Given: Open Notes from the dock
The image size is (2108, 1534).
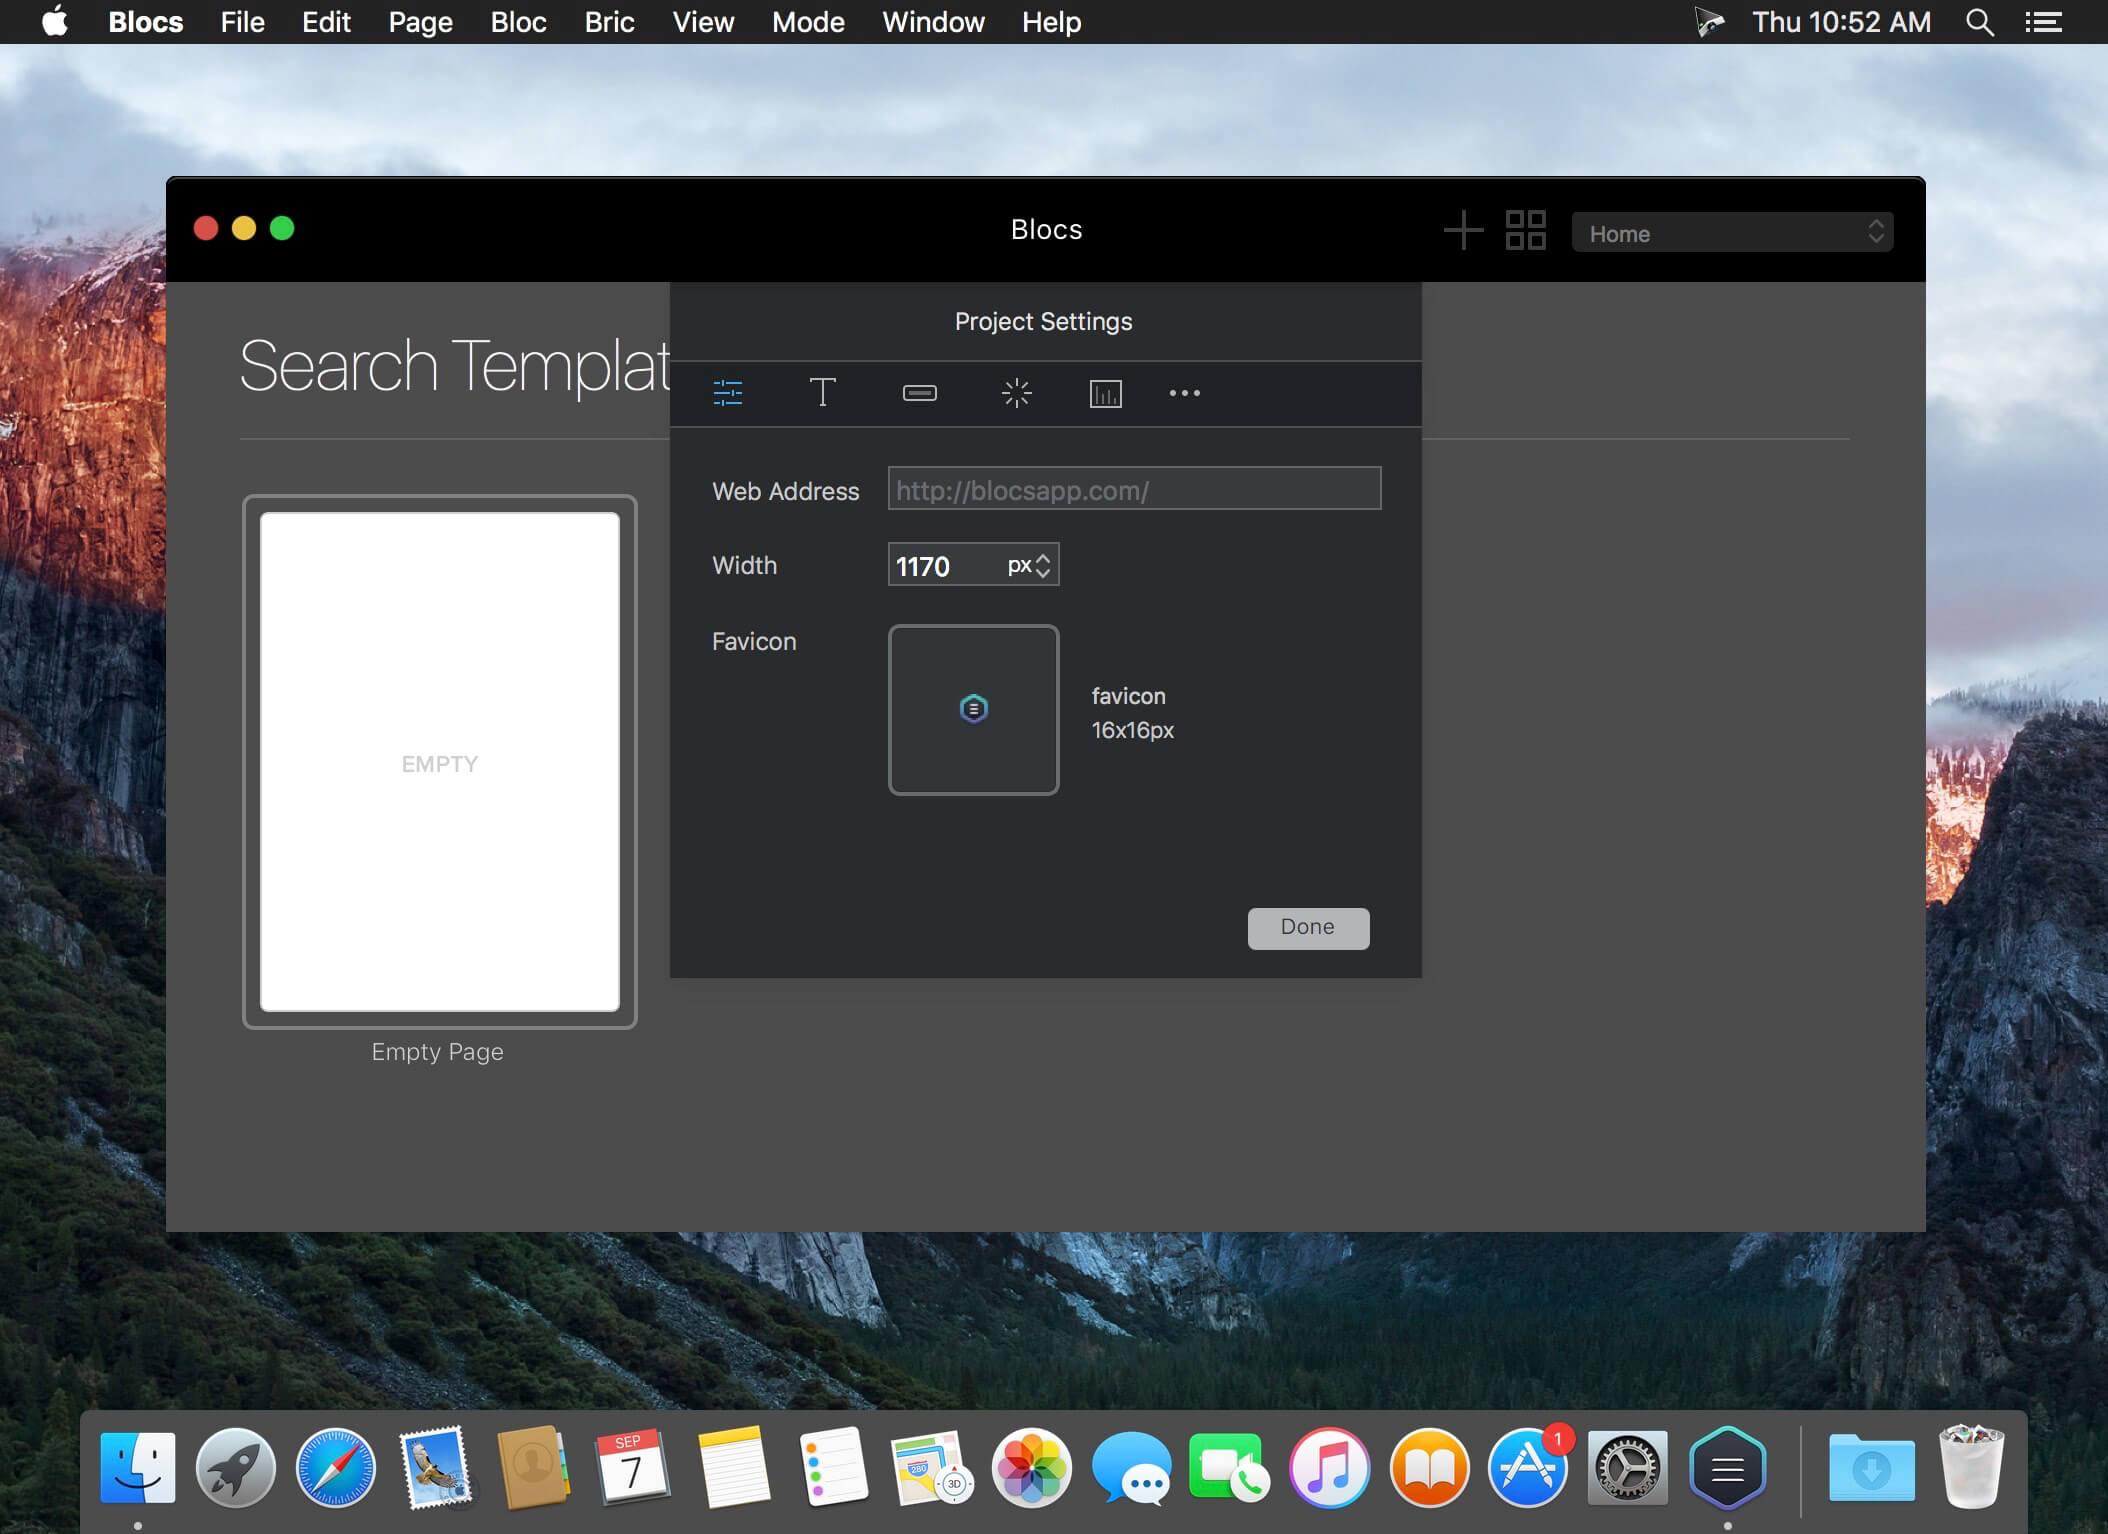Looking at the screenshot, I should click(x=733, y=1467).
